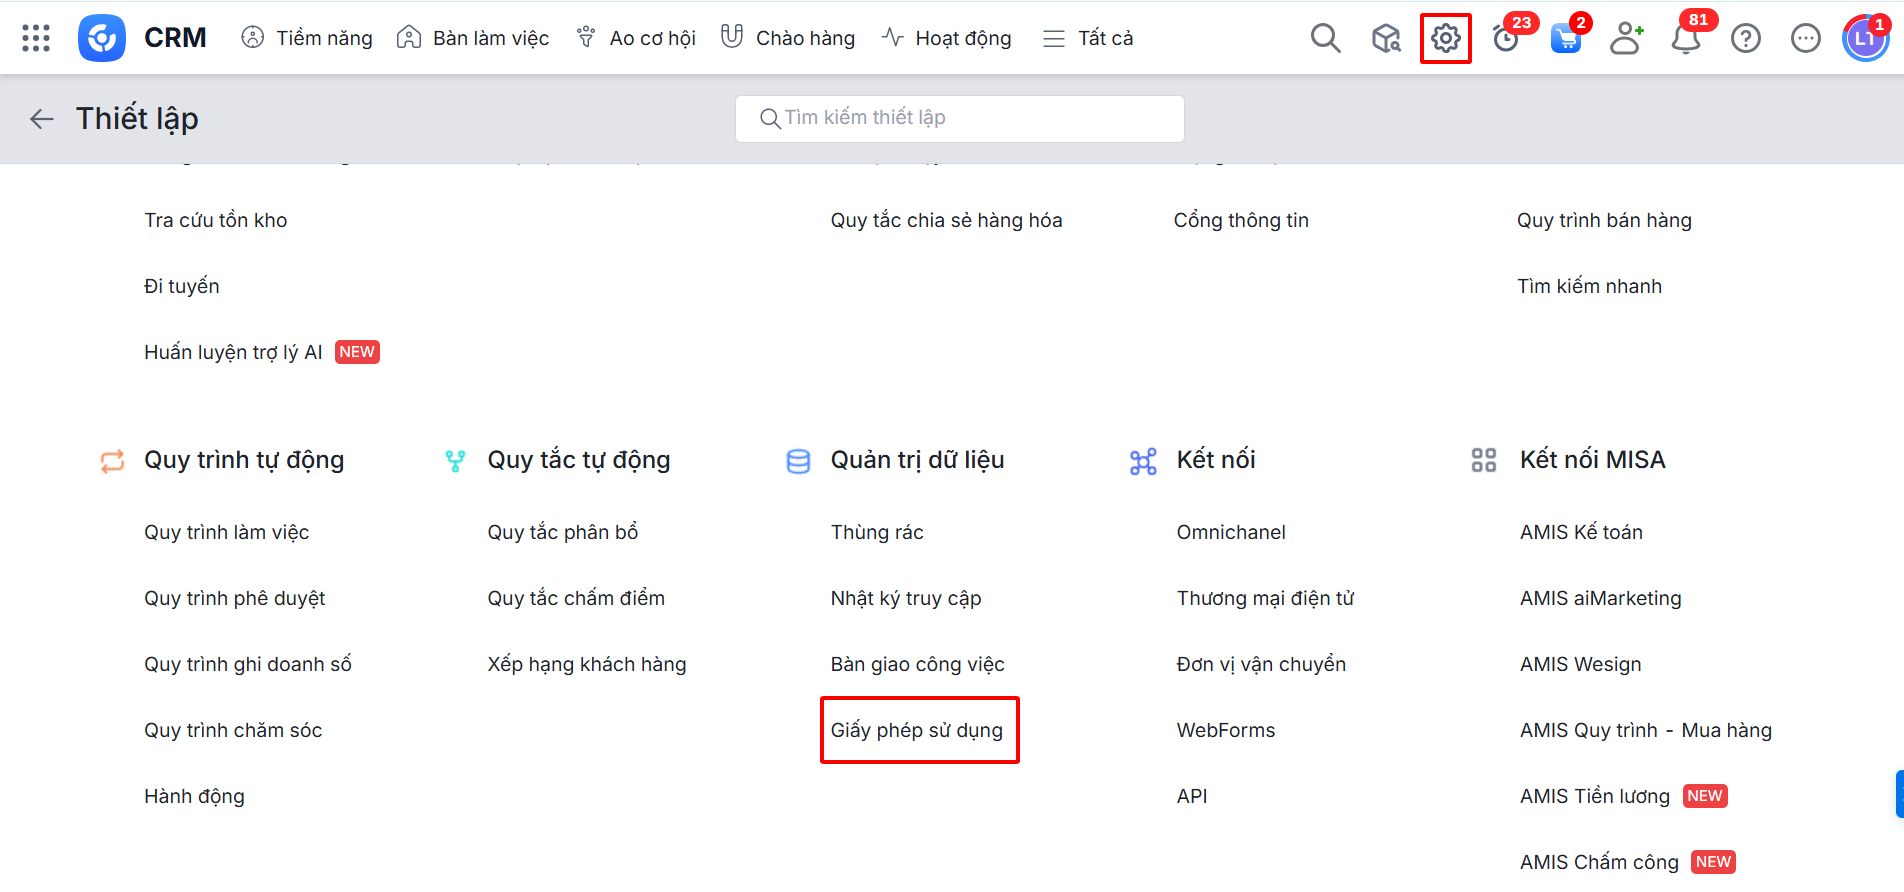Focus the Tìm kiếm thiết lập search field

tap(960, 118)
